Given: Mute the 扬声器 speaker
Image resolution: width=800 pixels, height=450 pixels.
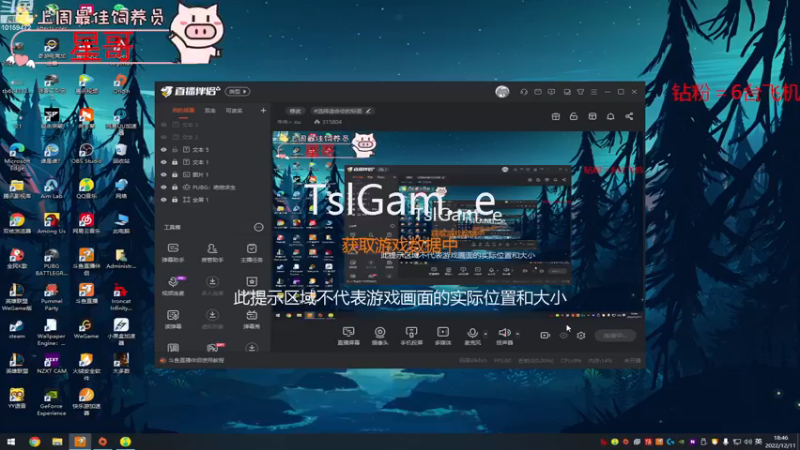Looking at the screenshot, I should [505, 336].
